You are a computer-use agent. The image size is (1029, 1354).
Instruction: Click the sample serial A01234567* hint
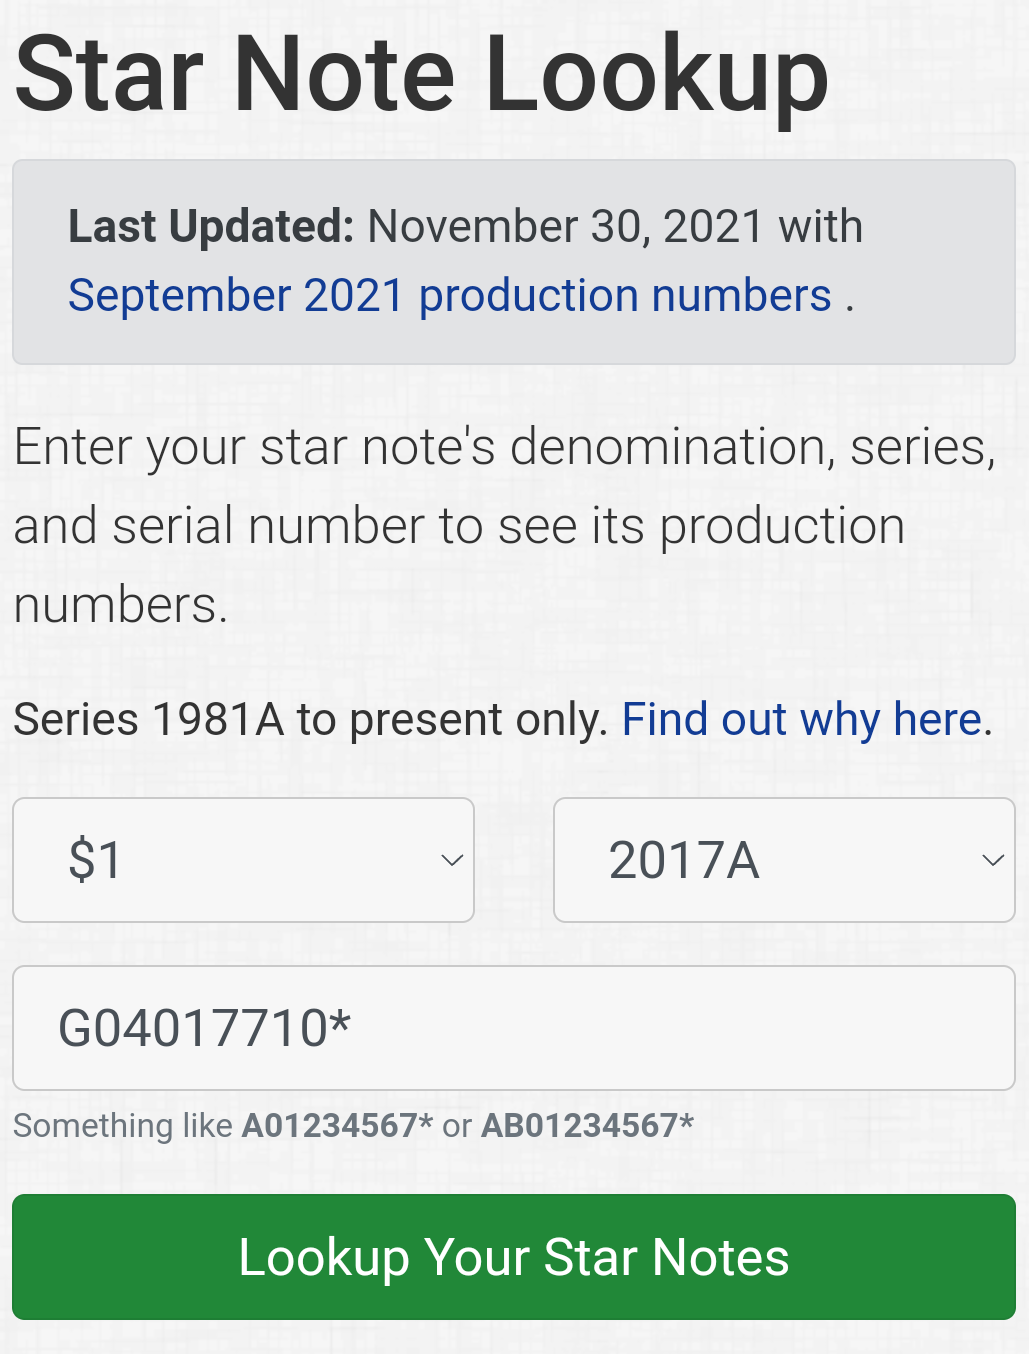[337, 1126]
